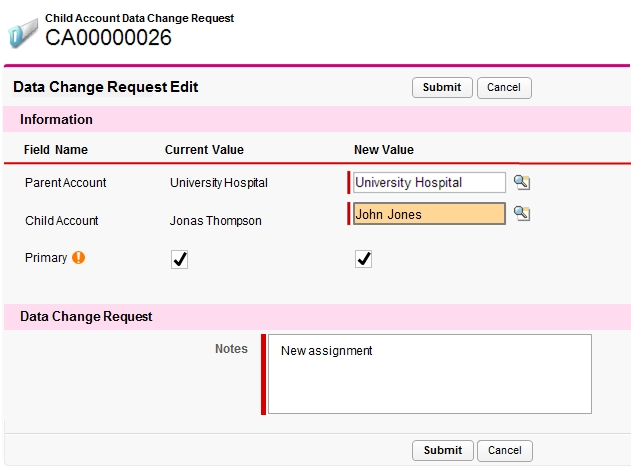
Task: Toggle the Current Value Primary checkbox
Action: (180, 259)
